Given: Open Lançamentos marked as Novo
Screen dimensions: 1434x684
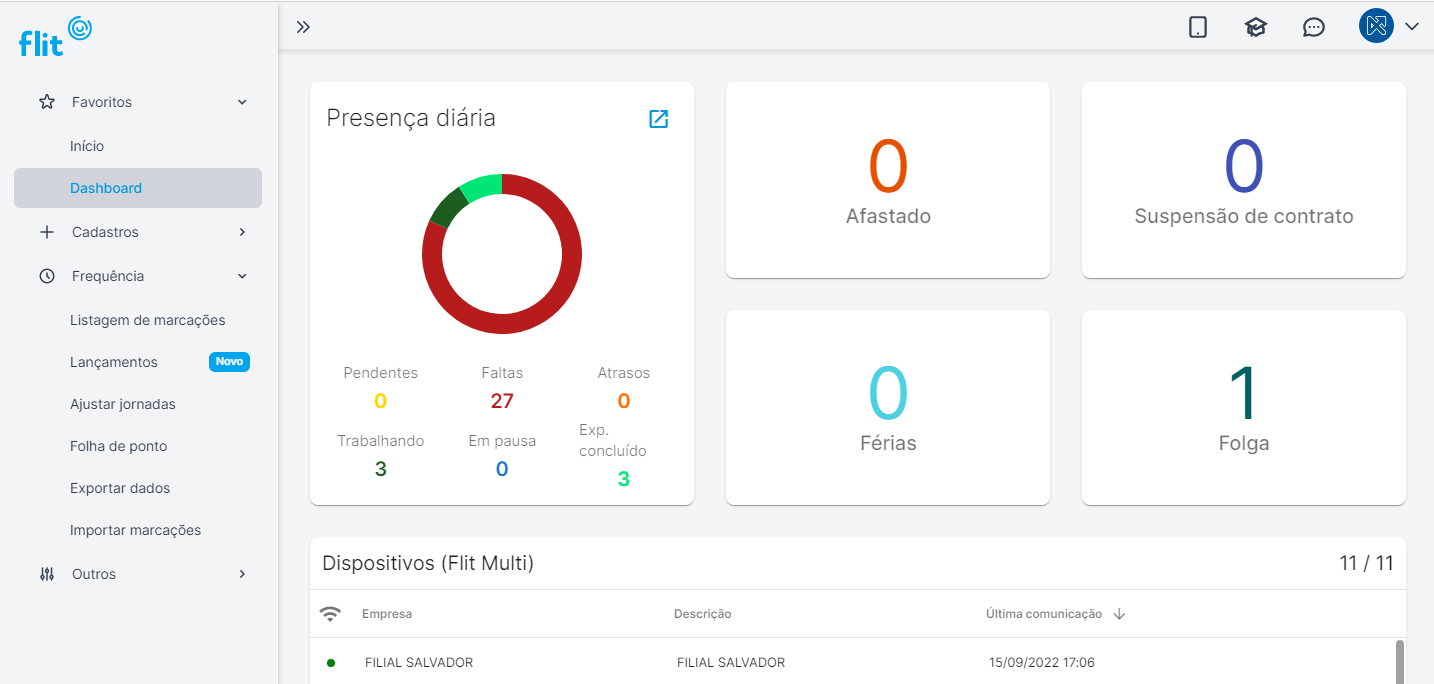Looking at the screenshot, I should click(x=113, y=361).
